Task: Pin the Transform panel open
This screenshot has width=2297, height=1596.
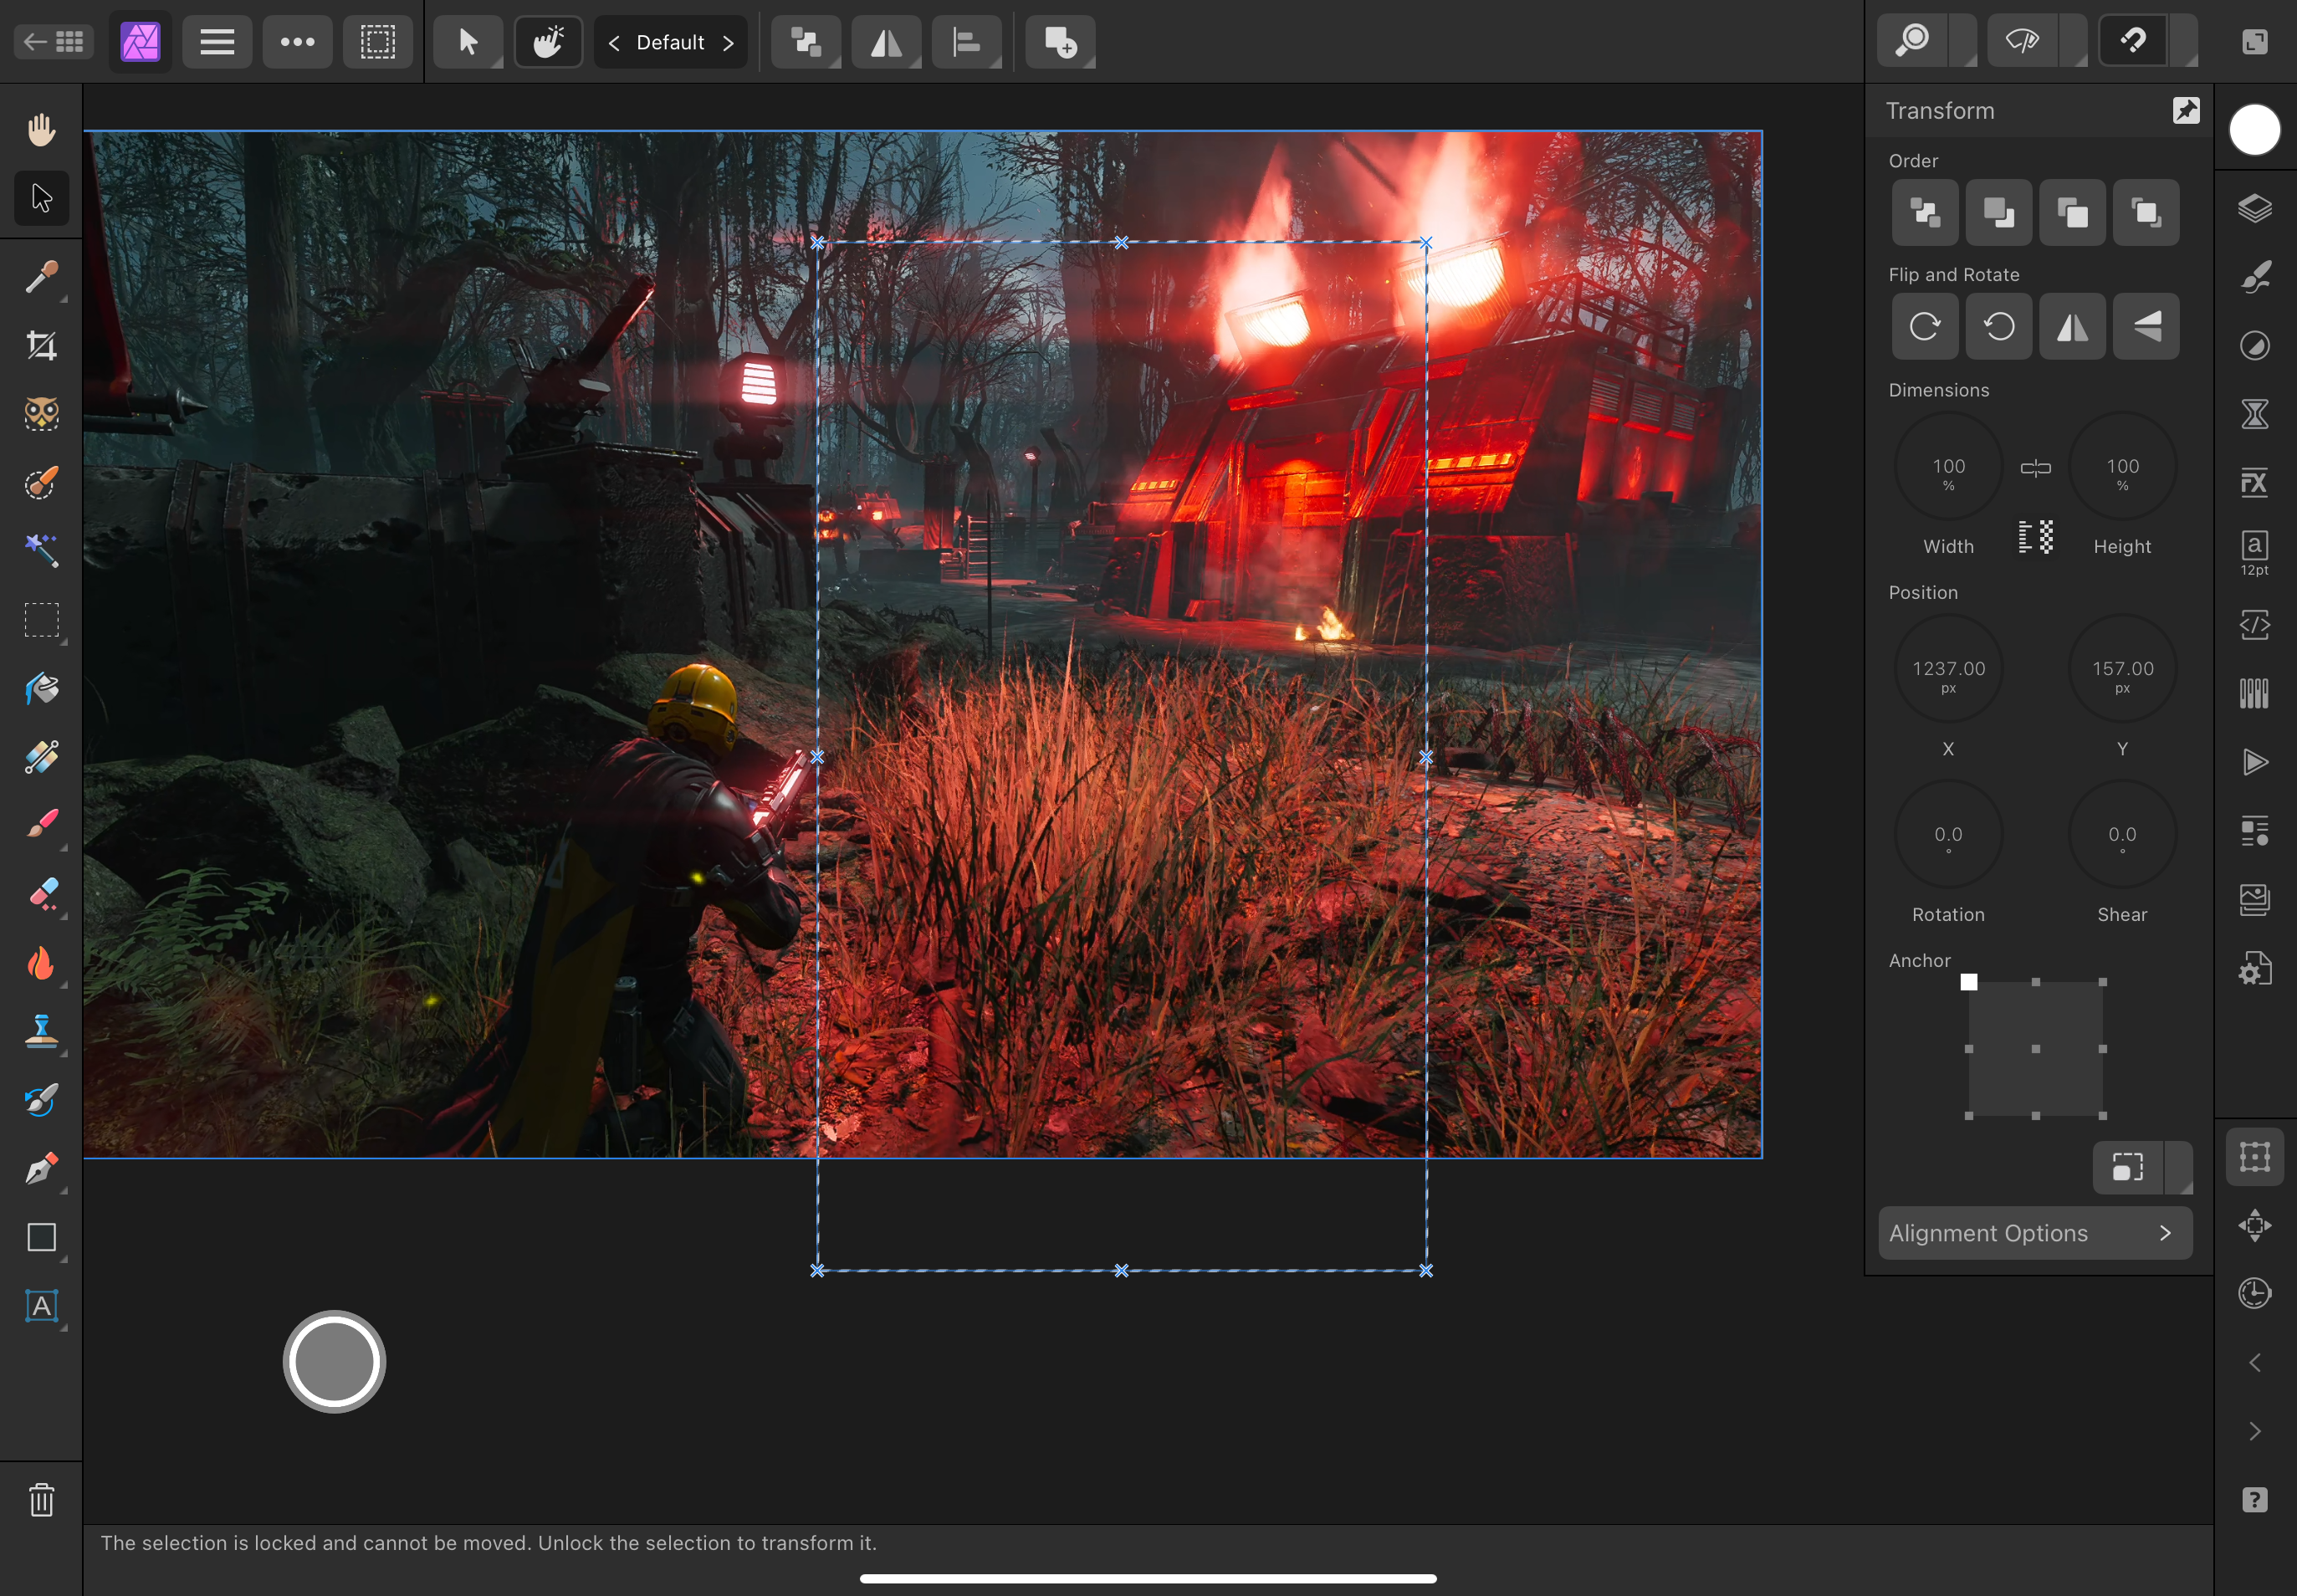Action: [2186, 110]
